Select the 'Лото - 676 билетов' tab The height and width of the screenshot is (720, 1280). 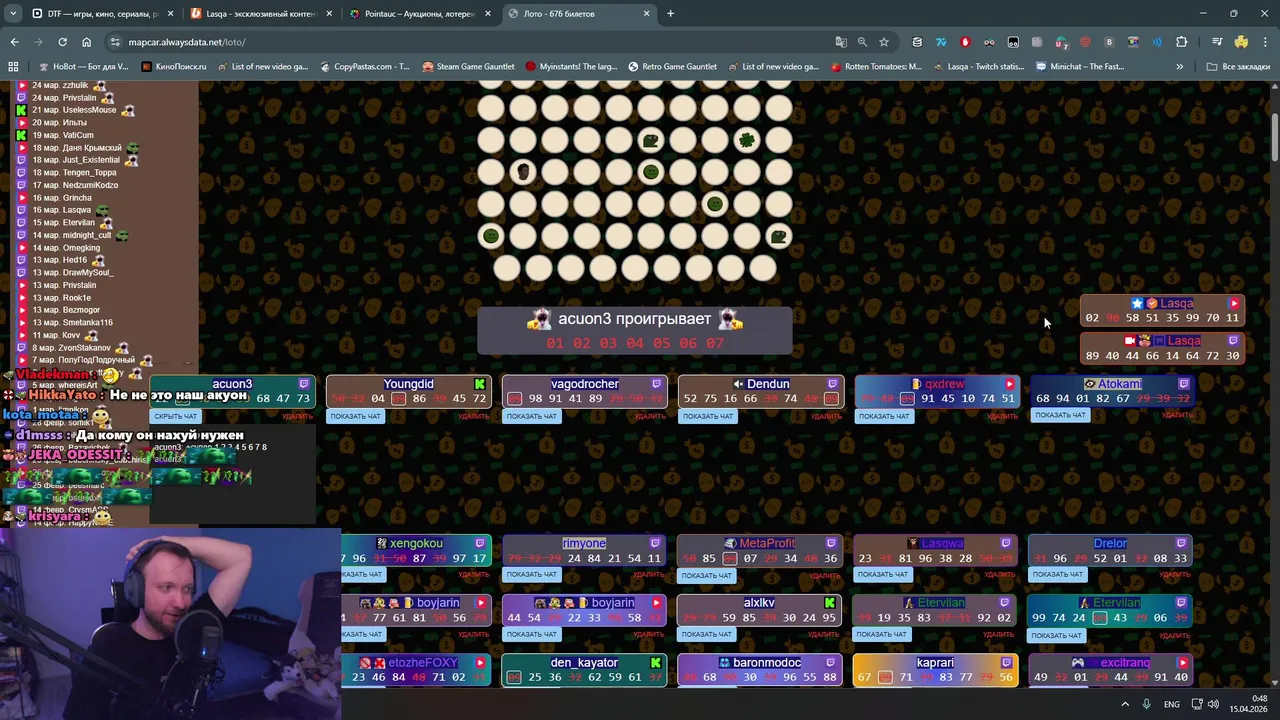click(x=578, y=14)
